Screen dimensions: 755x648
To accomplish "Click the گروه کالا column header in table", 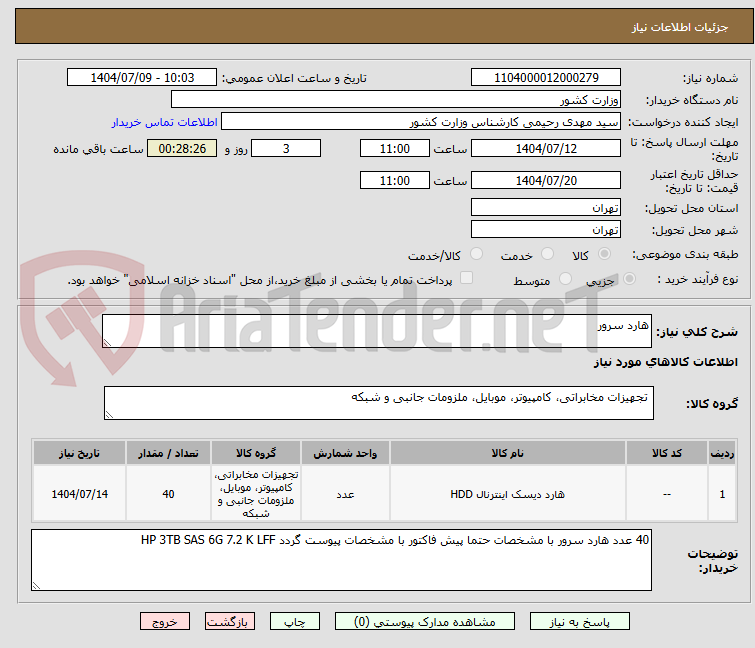I will 256,453.
